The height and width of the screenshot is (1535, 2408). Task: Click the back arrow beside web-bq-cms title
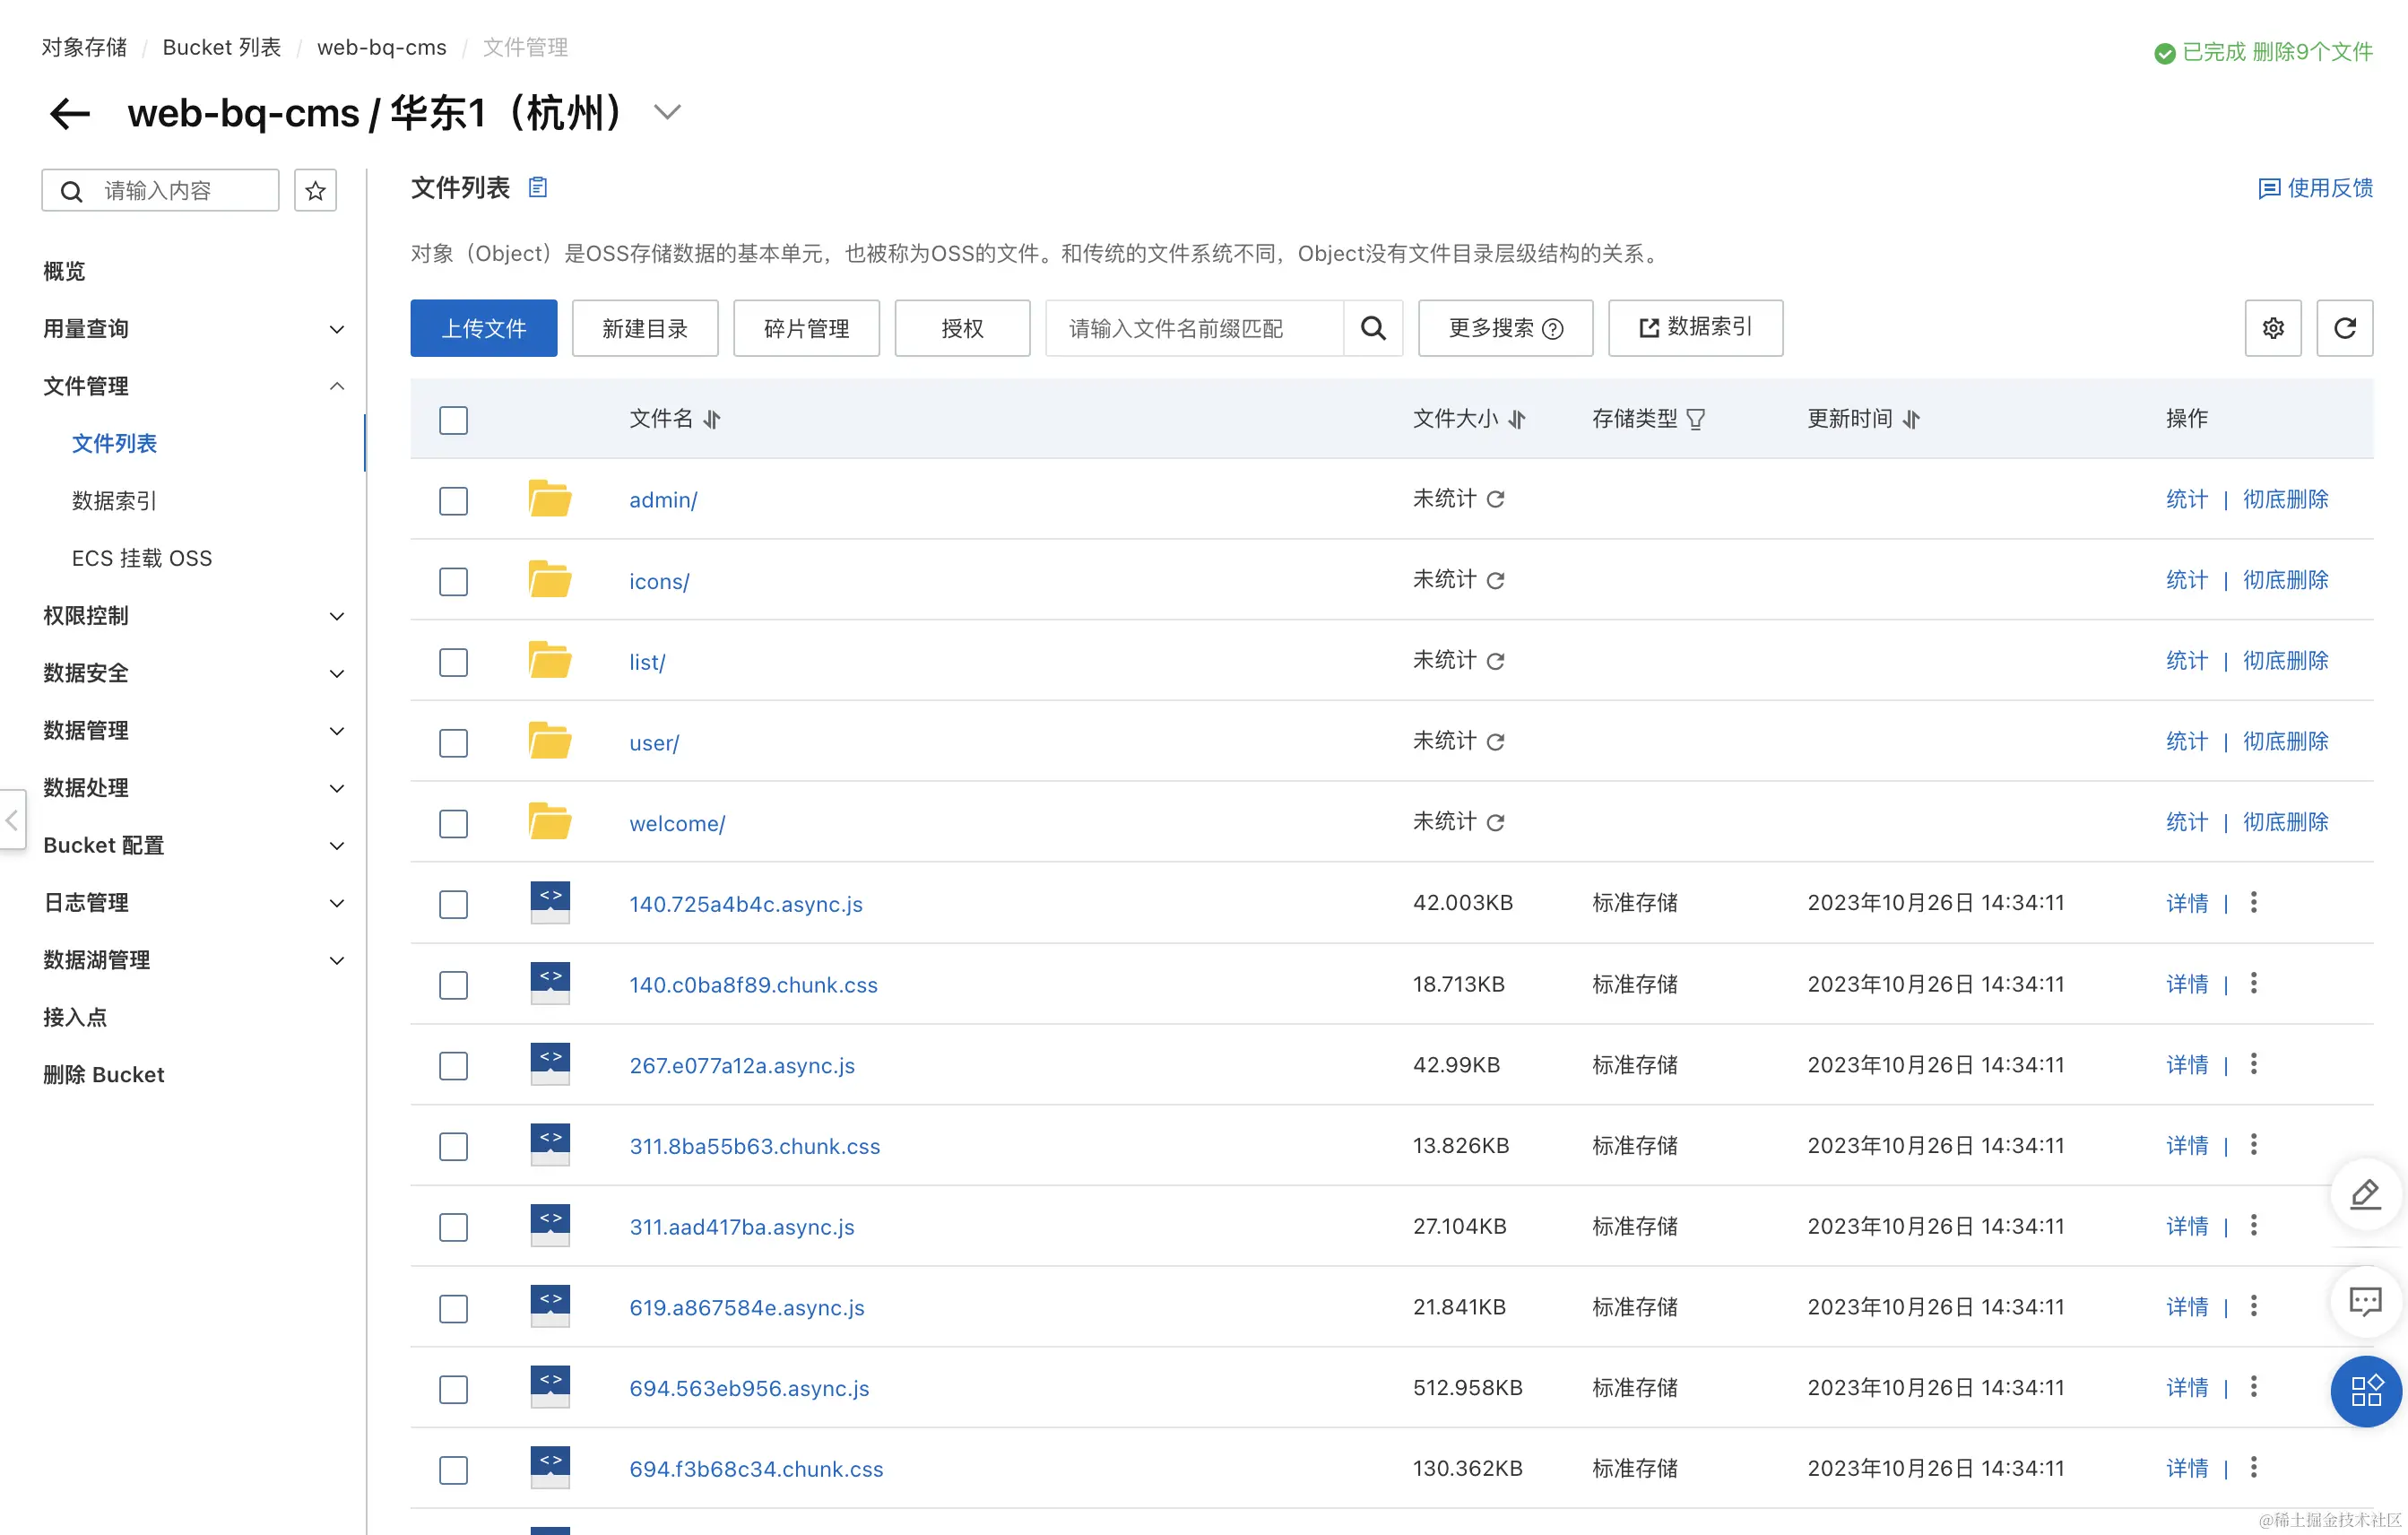68,113
